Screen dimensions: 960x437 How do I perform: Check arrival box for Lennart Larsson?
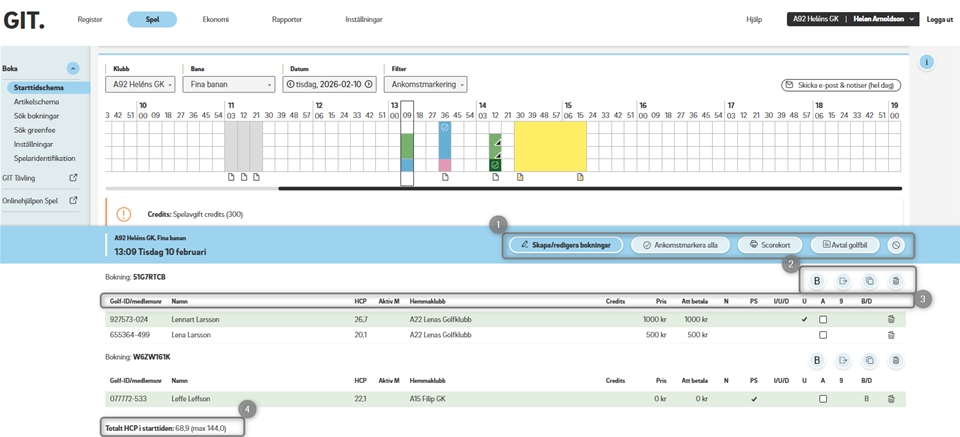click(822, 320)
